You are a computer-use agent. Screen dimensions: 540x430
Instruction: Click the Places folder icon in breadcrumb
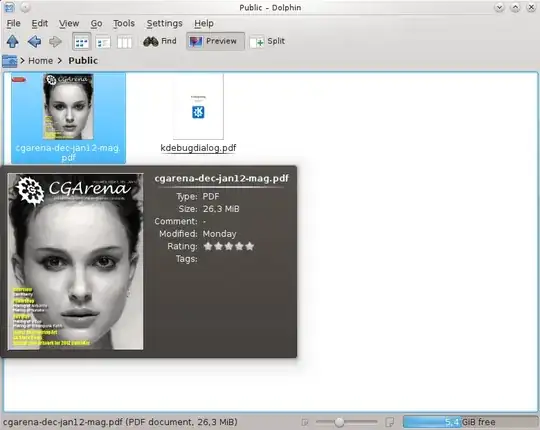tap(9, 61)
